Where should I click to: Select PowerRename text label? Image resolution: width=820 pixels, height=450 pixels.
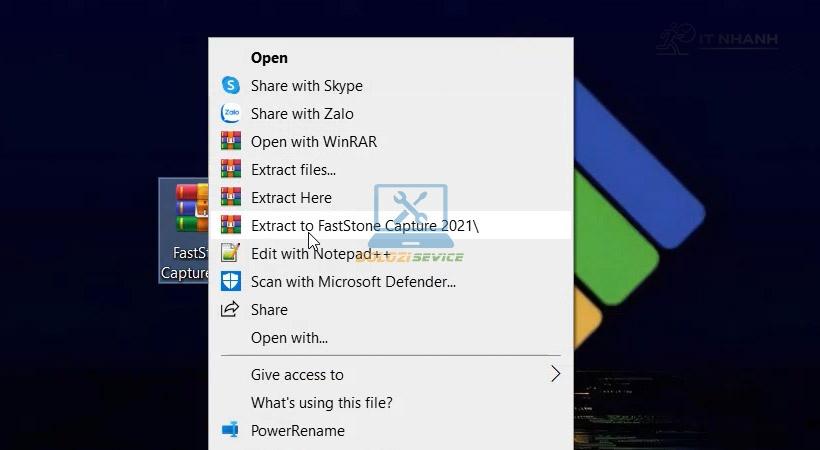(297, 431)
